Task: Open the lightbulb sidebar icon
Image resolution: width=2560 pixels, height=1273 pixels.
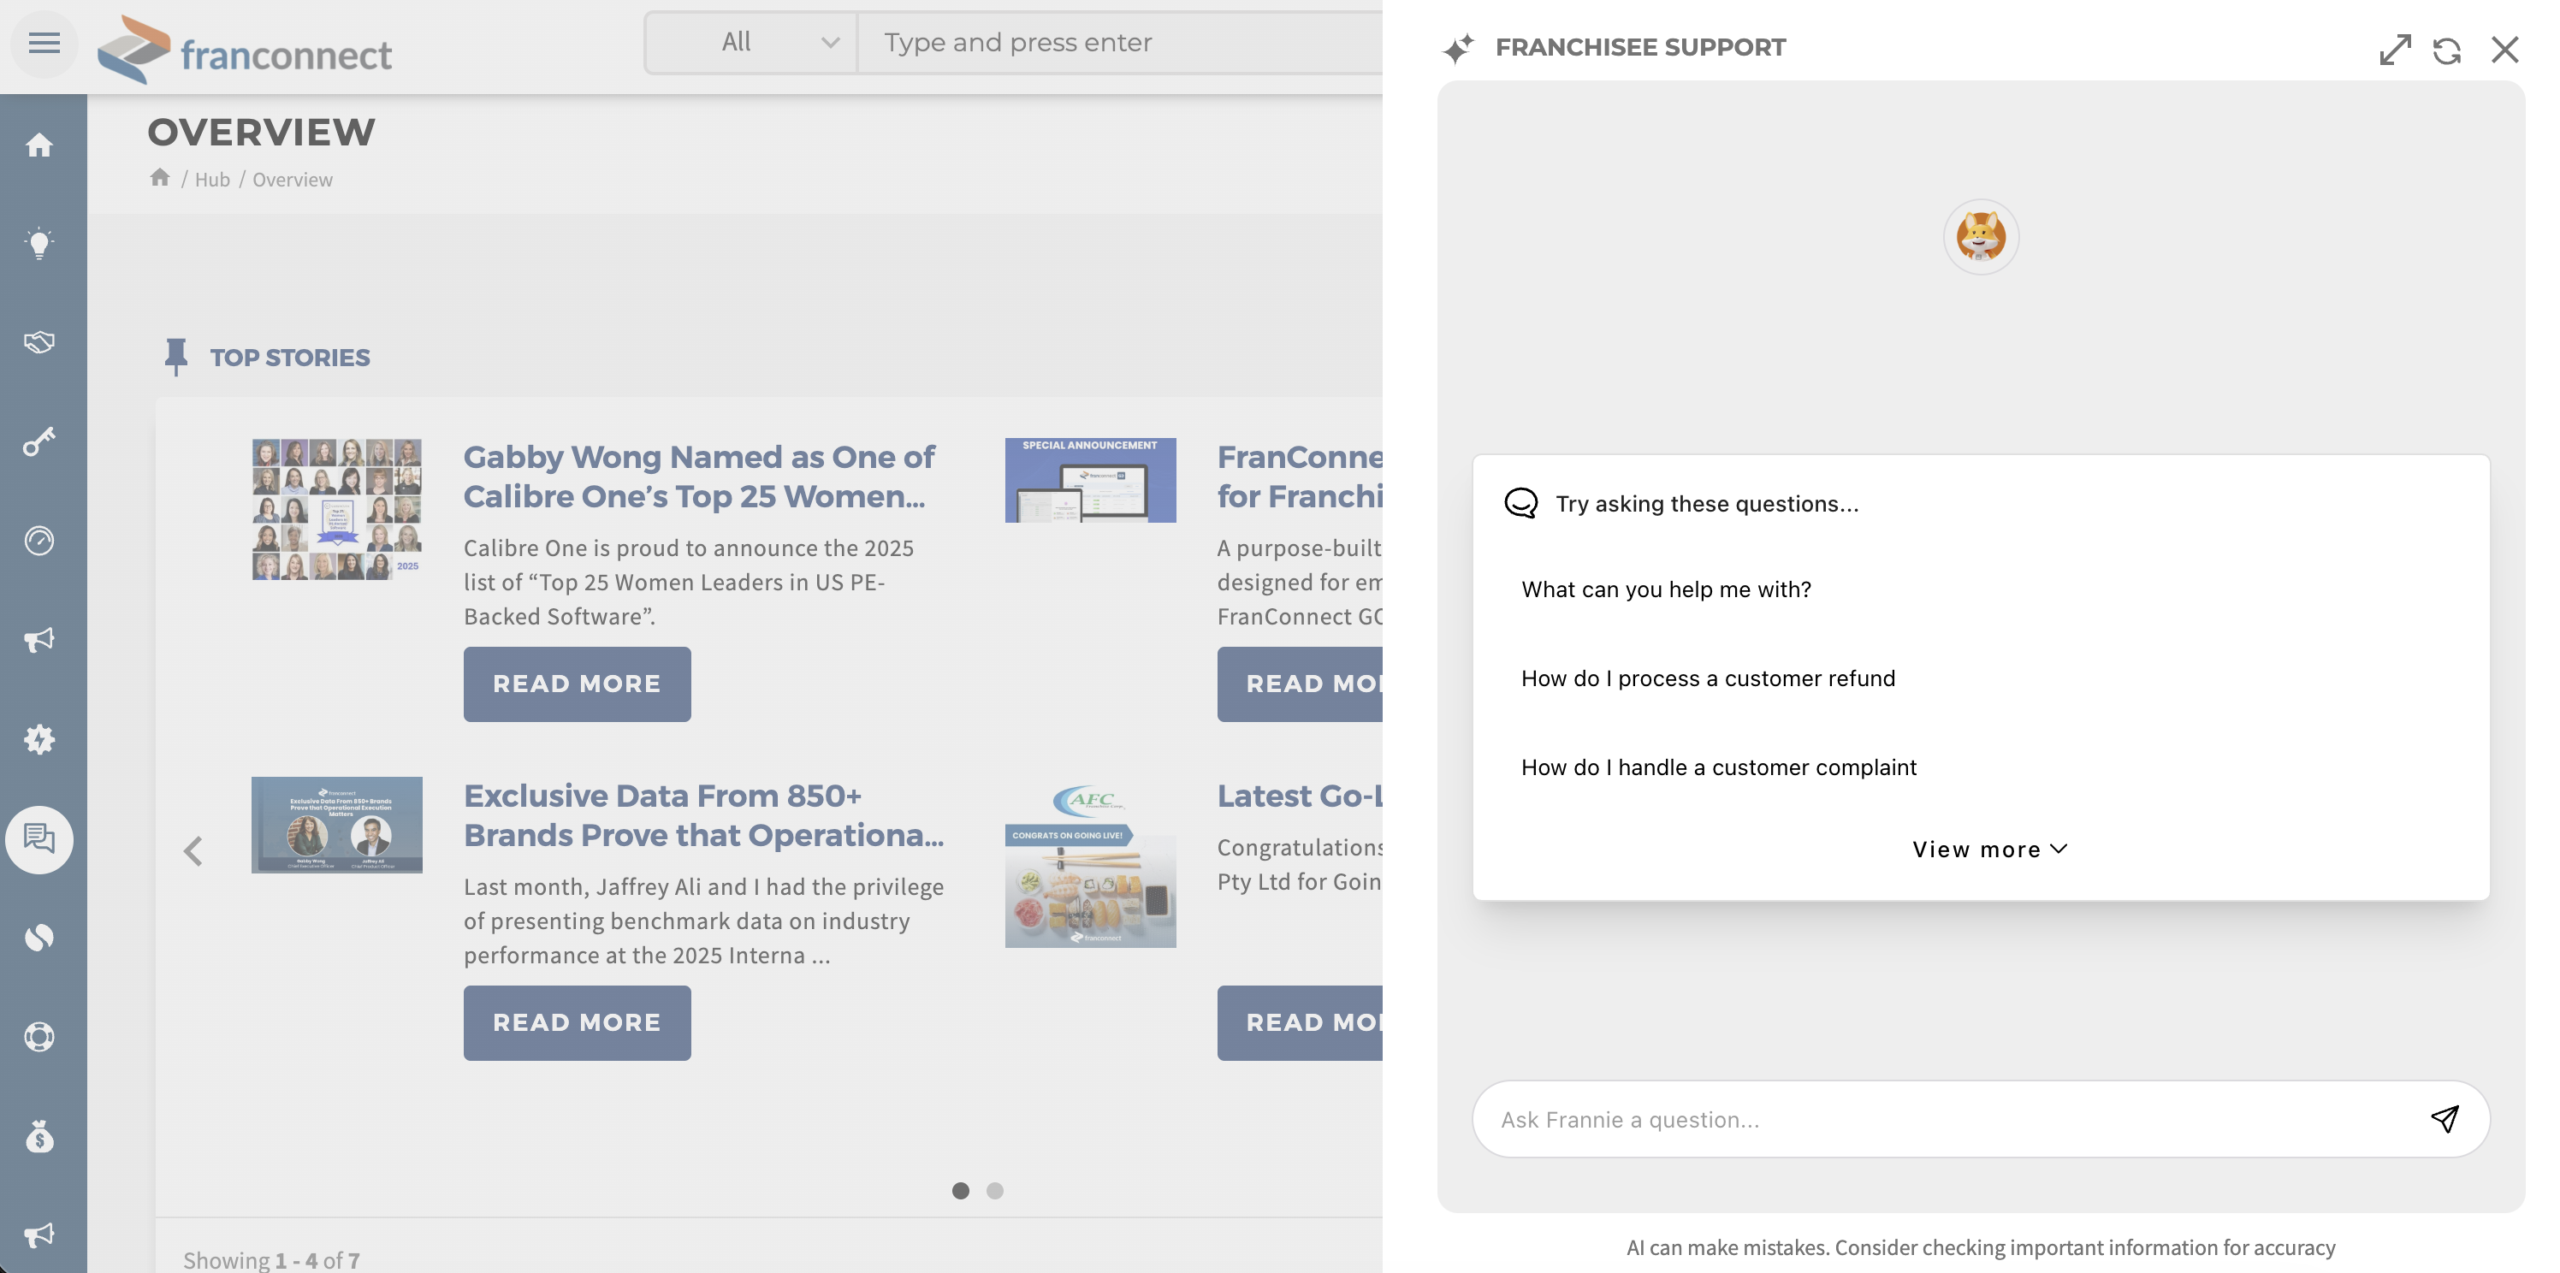Action: pos(39,243)
